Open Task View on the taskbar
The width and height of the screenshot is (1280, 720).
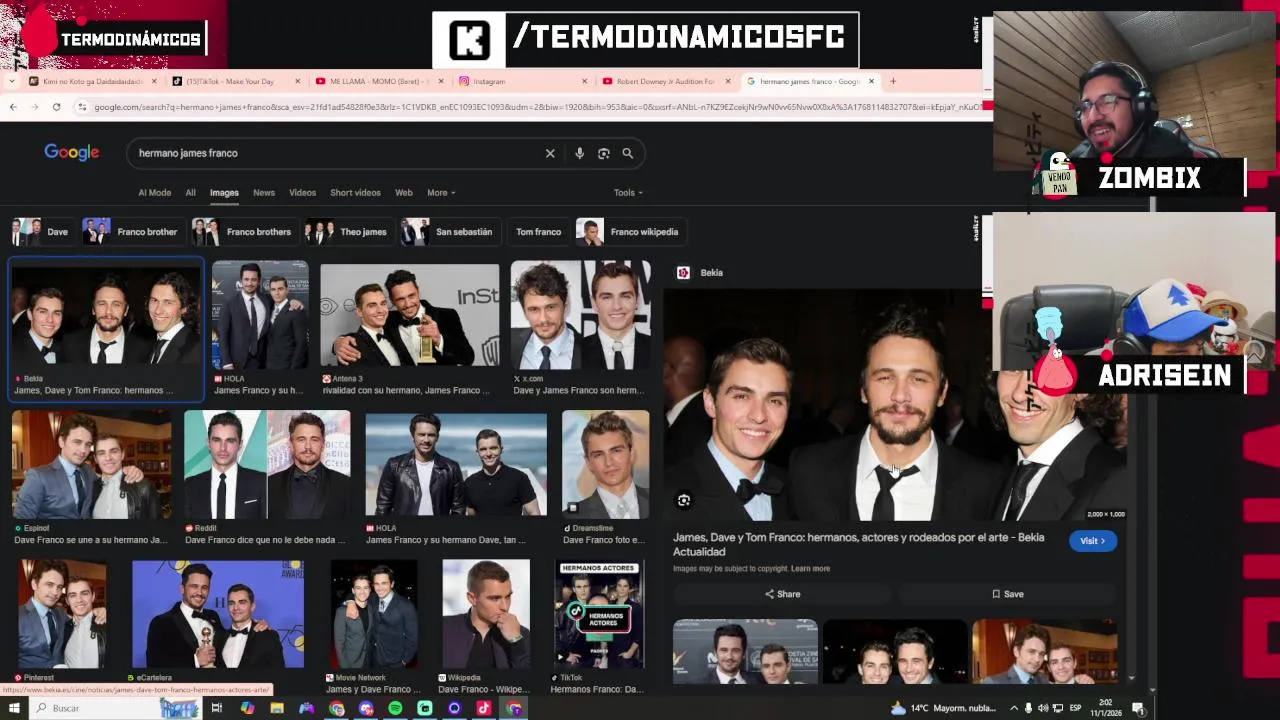(216, 708)
